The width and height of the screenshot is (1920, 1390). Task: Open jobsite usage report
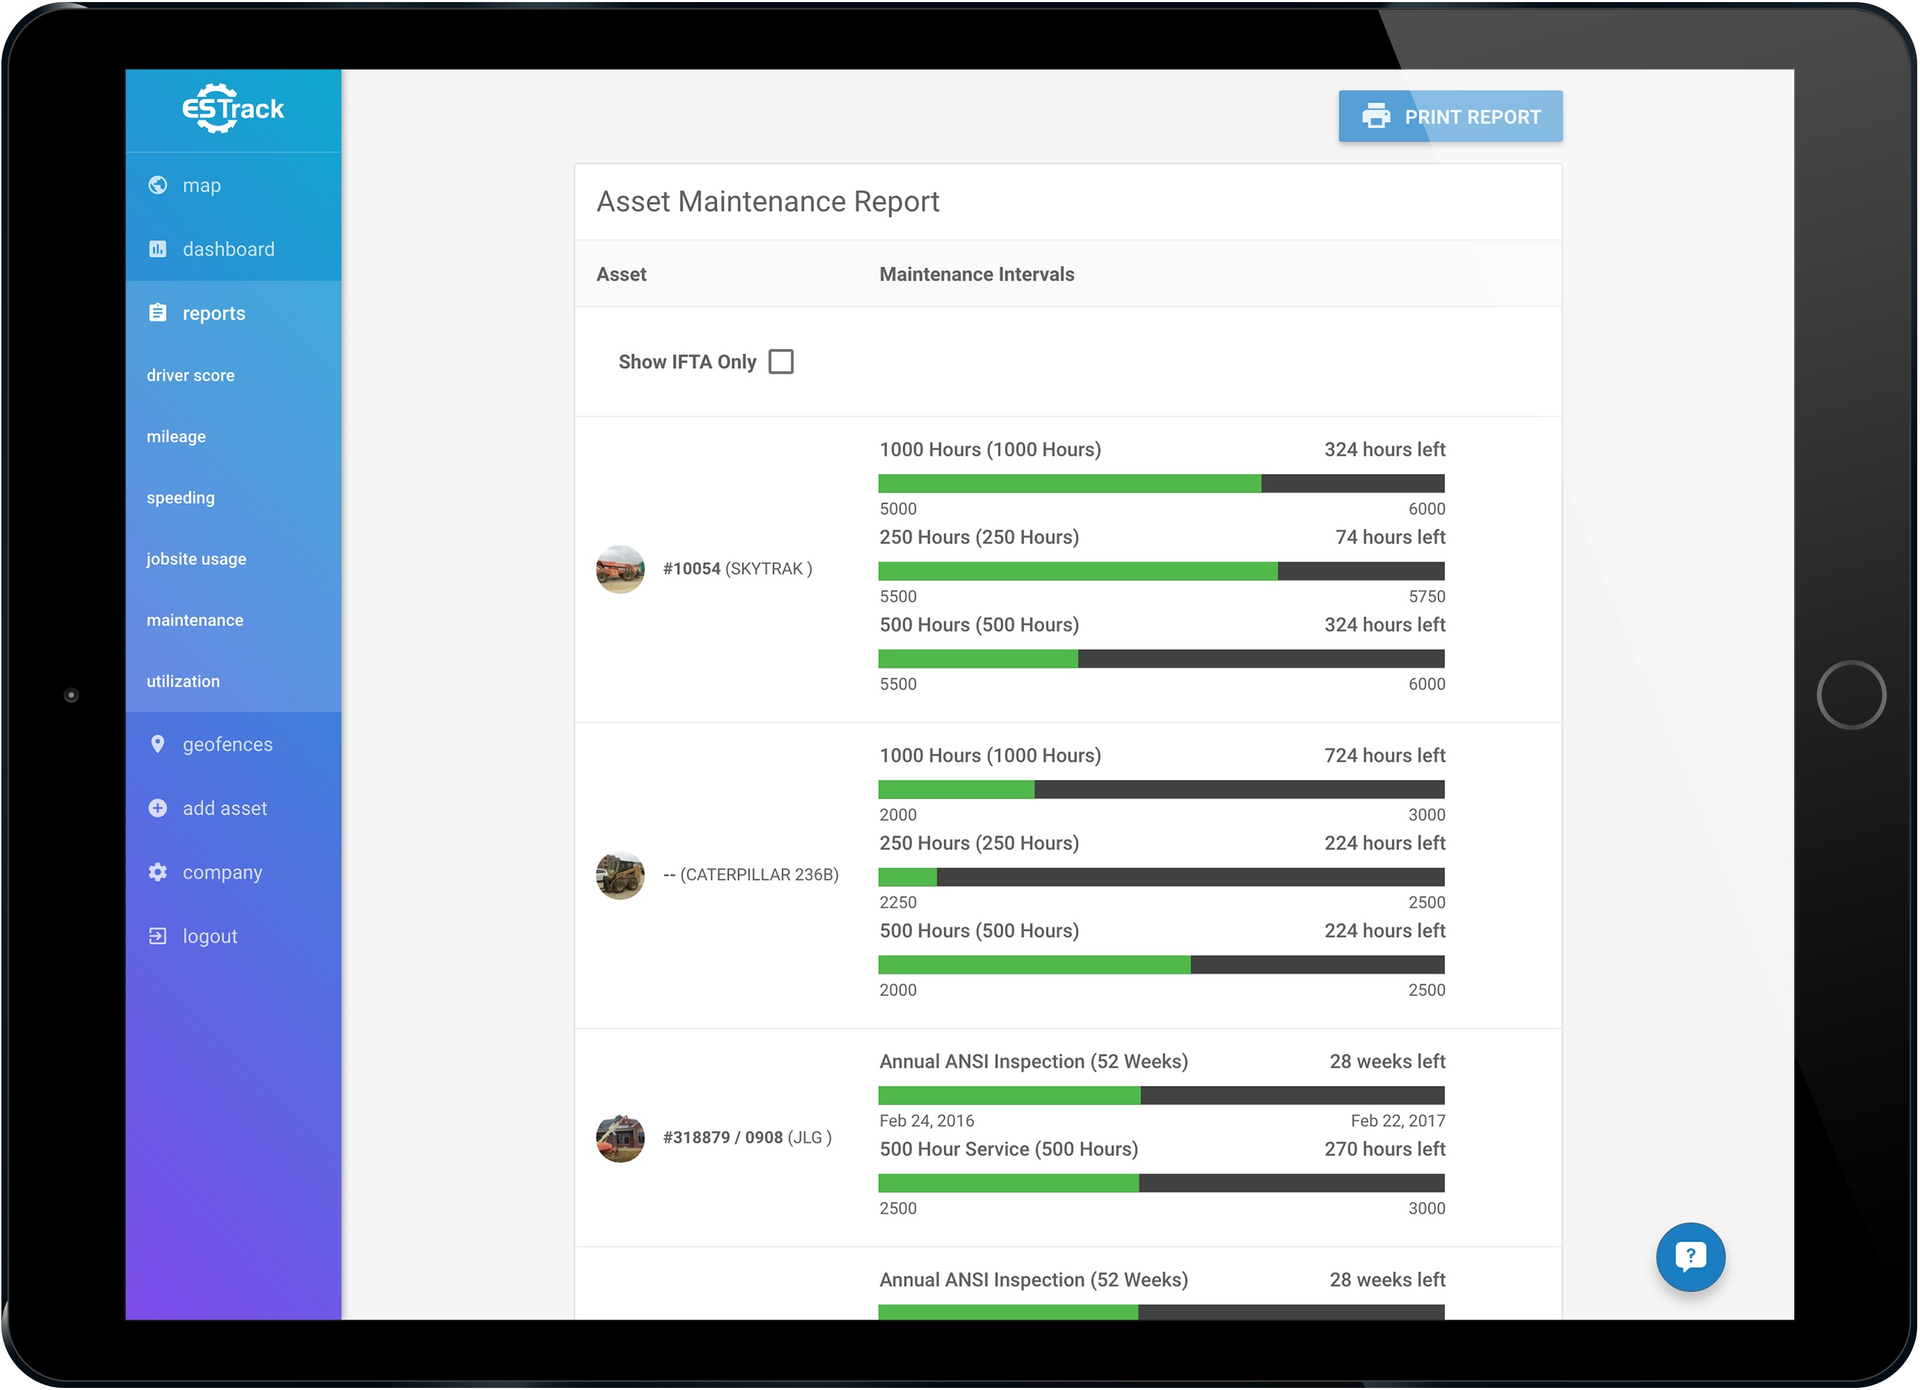(196, 559)
